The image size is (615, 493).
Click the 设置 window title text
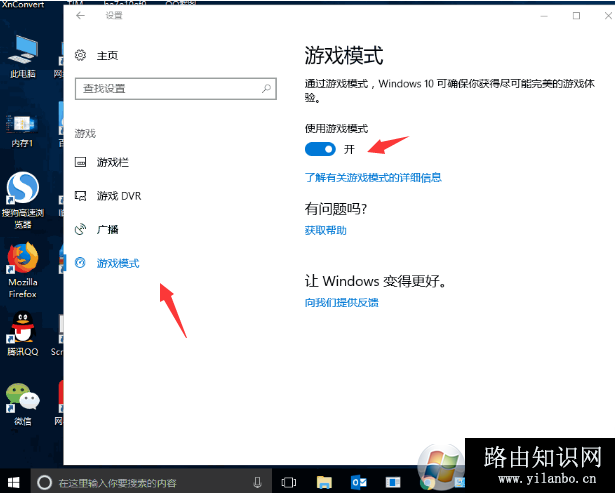pyautogui.click(x=114, y=16)
